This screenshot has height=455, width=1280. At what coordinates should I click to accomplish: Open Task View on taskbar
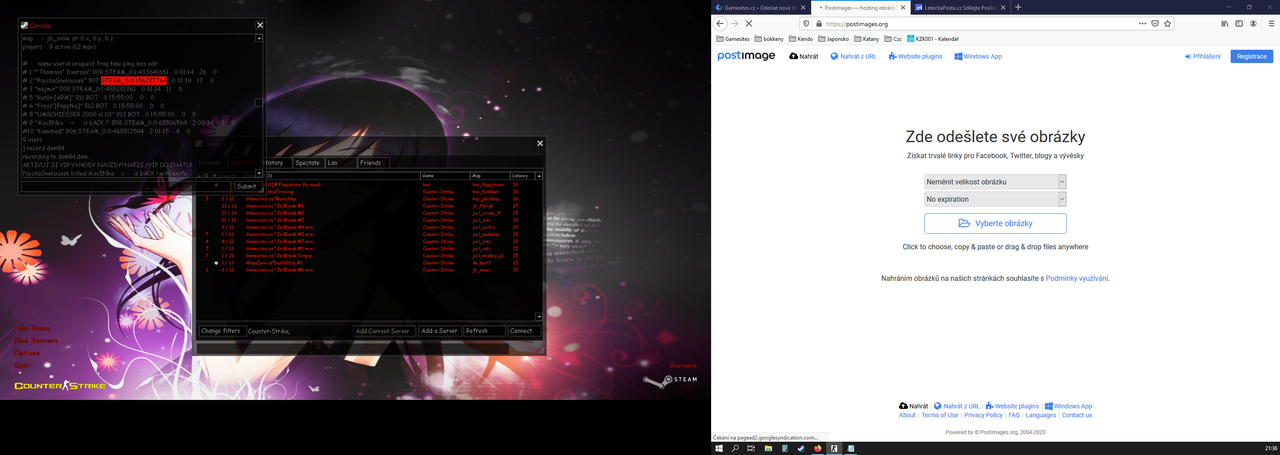(752, 448)
